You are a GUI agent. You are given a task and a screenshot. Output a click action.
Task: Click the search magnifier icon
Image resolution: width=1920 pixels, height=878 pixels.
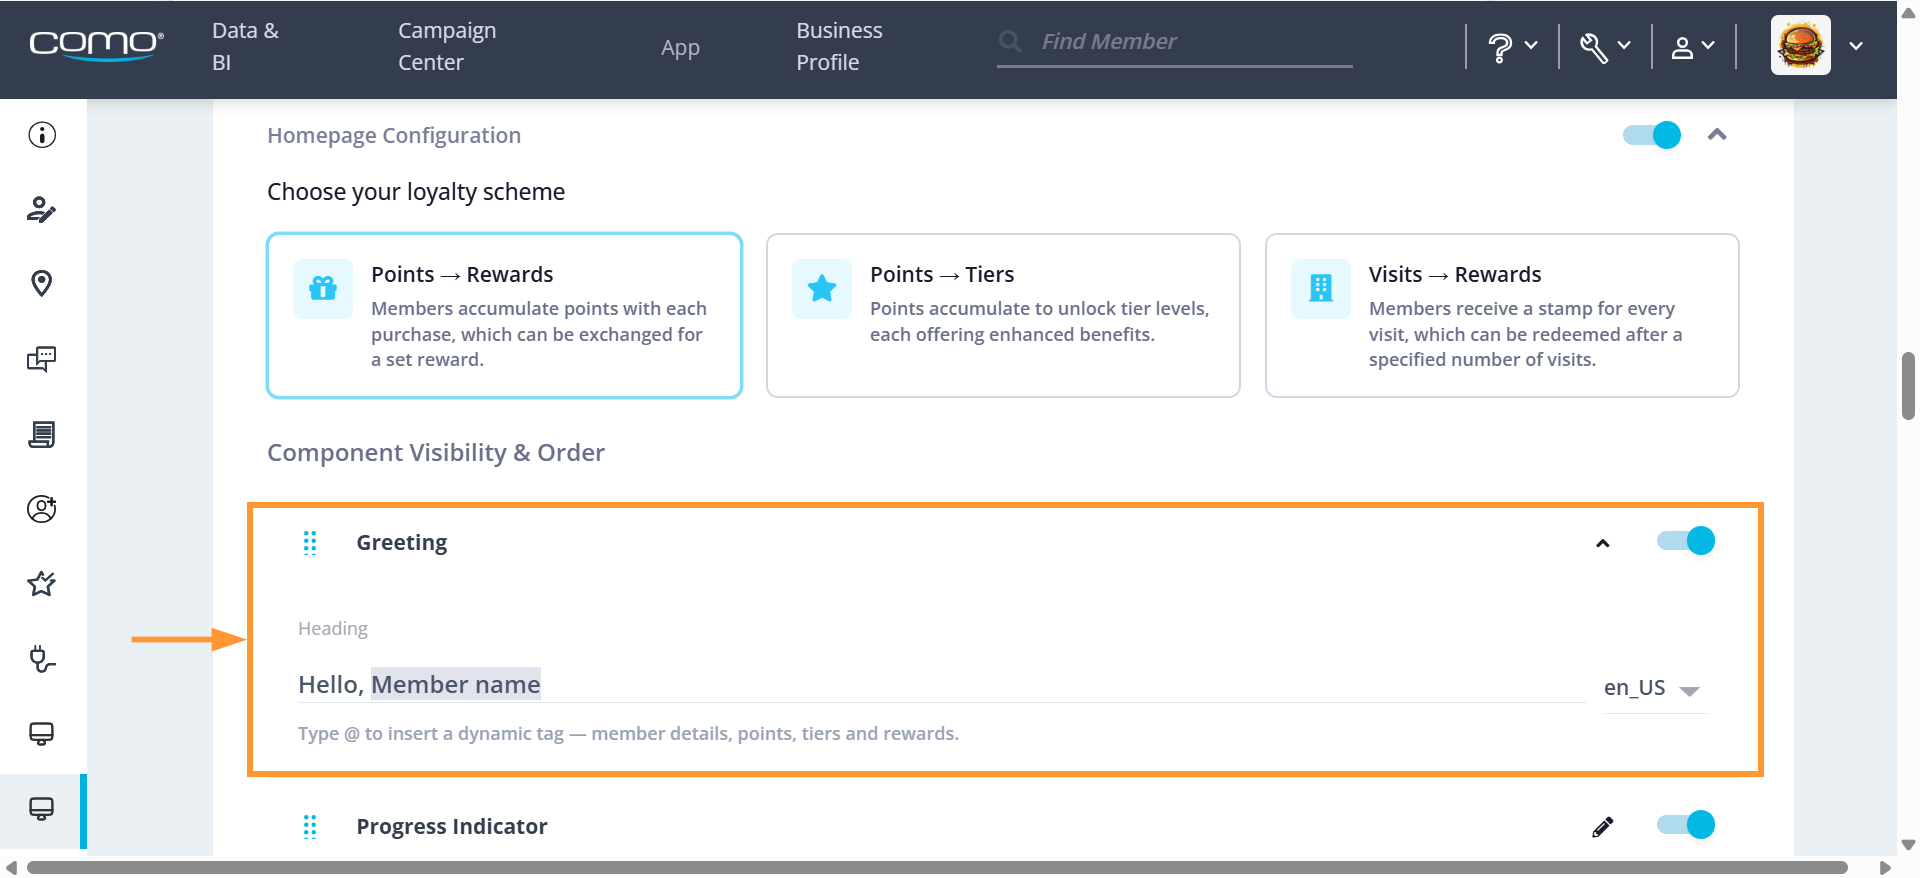pyautogui.click(x=1010, y=41)
